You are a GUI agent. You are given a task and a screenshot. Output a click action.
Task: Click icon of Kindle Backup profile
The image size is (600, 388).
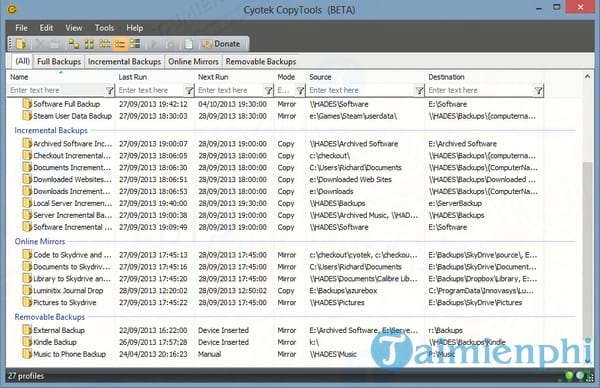[x=27, y=342]
